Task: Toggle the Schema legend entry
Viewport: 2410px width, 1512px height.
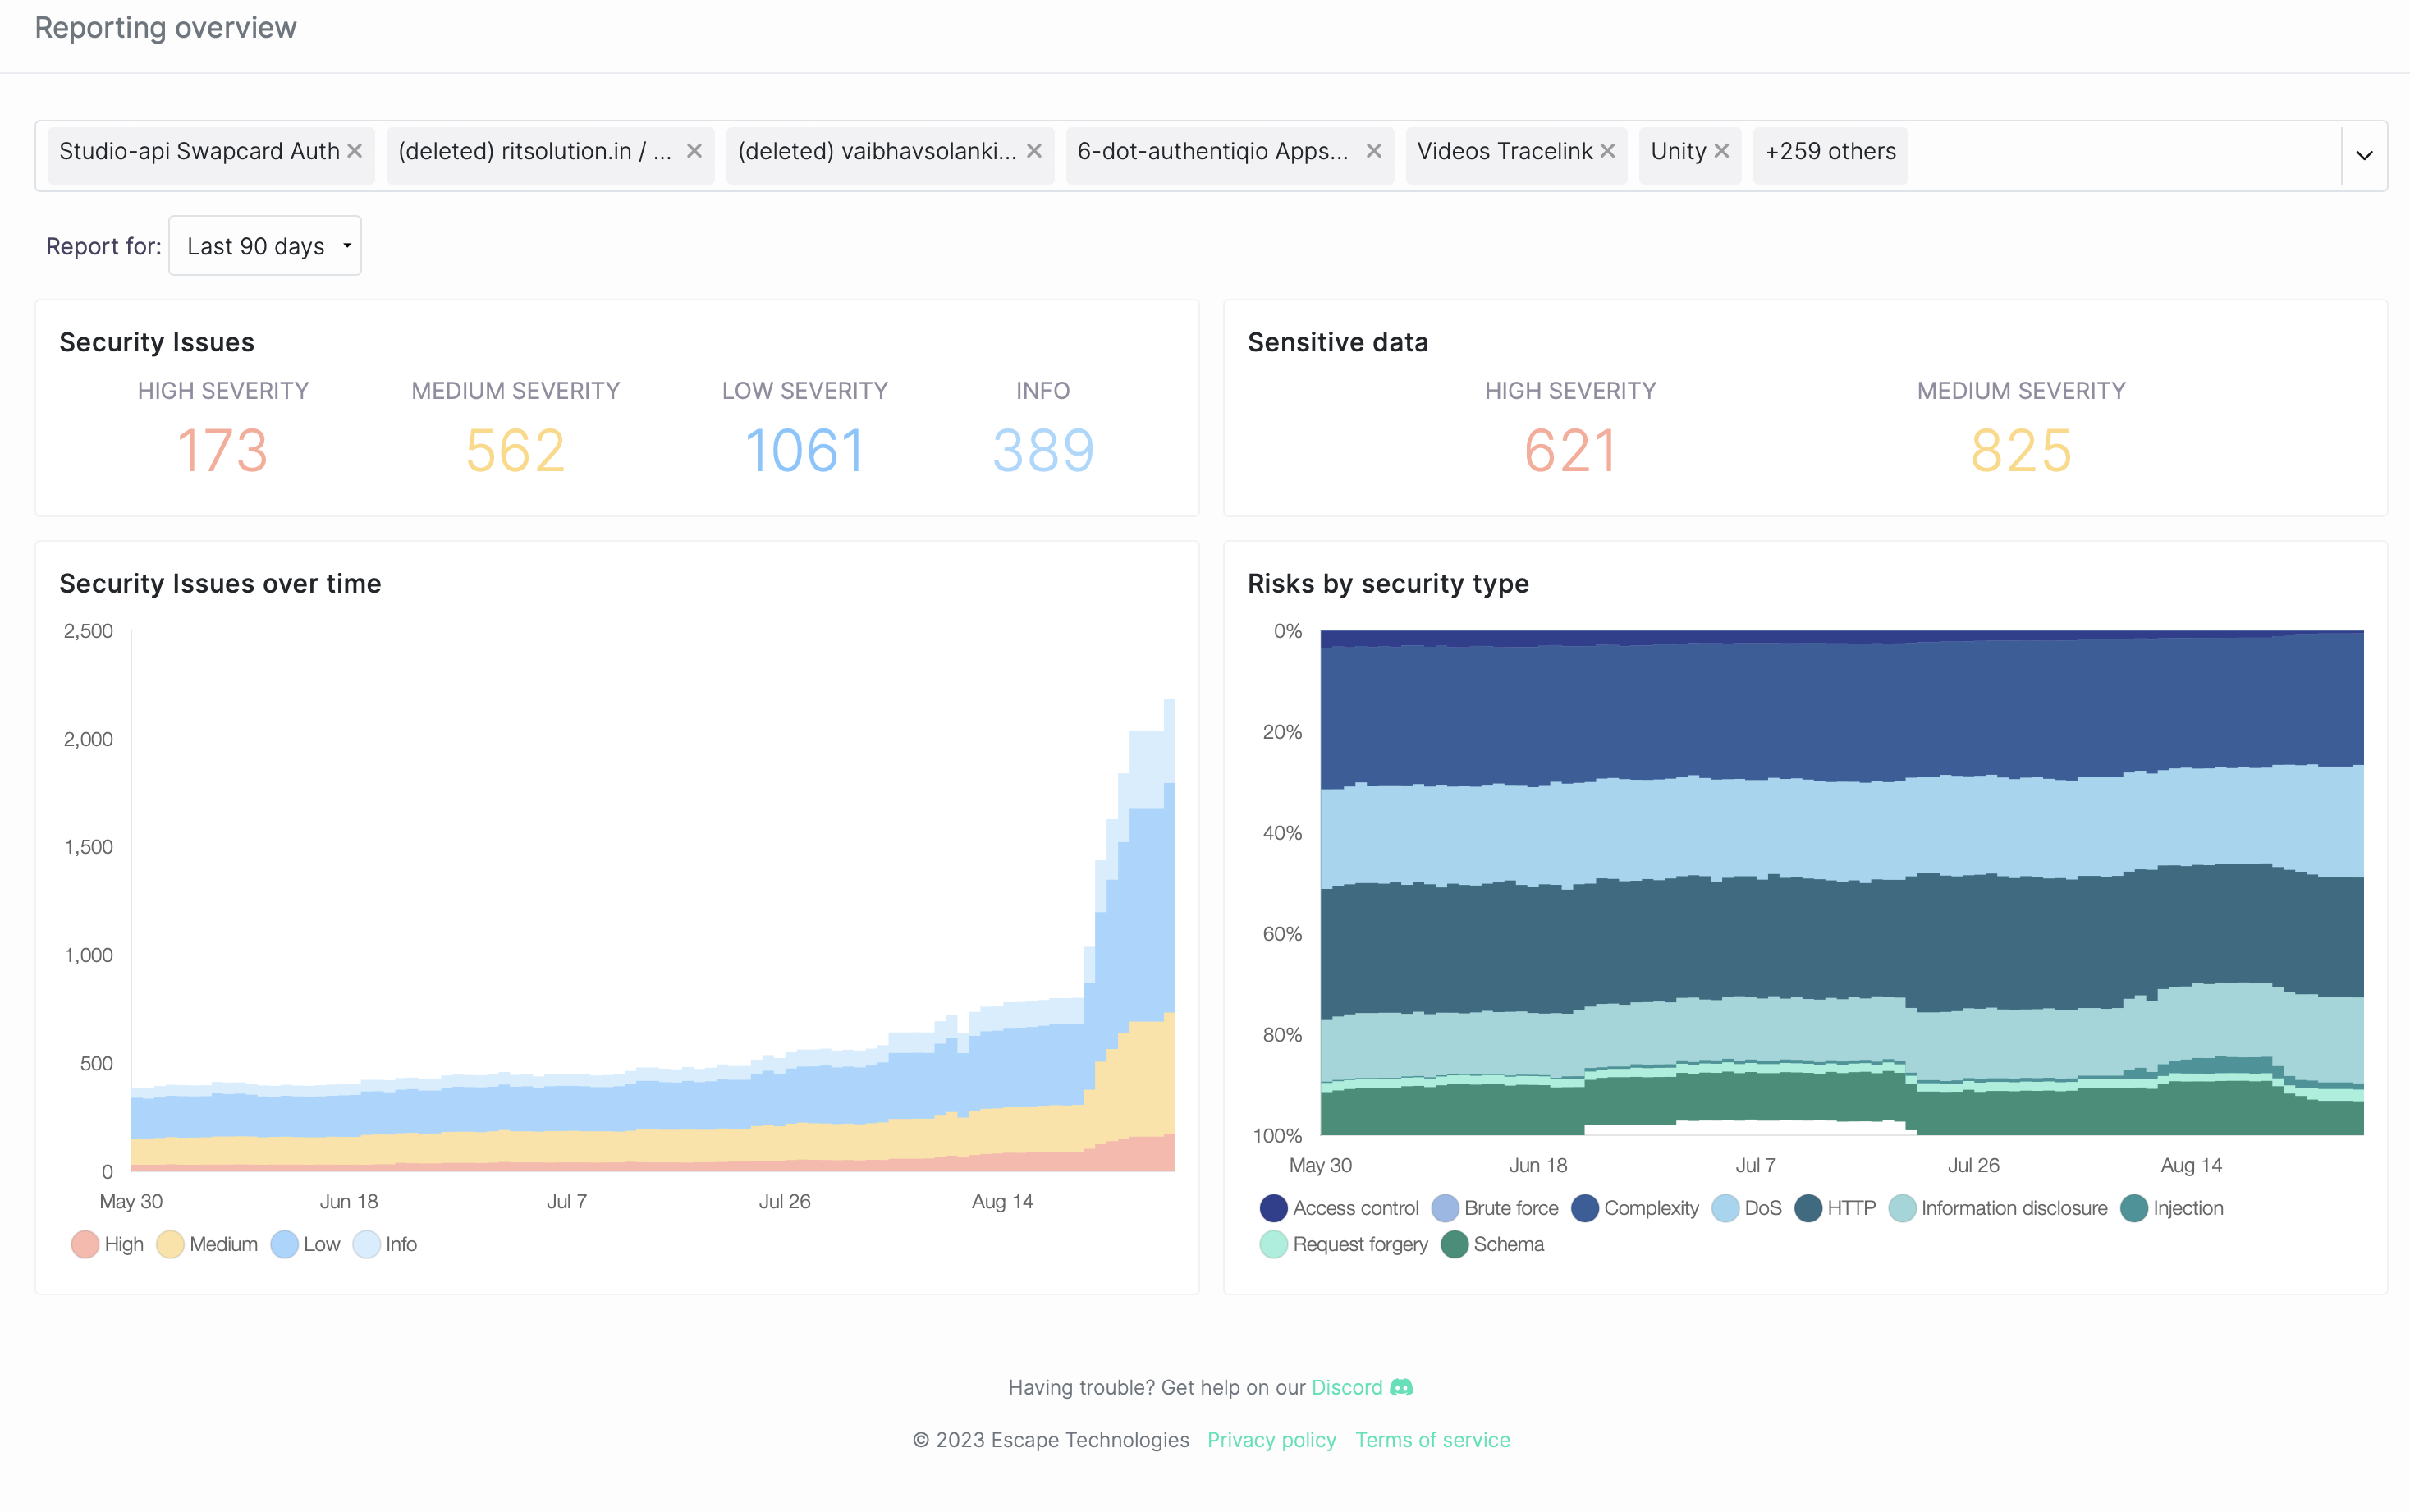Action: [1493, 1244]
